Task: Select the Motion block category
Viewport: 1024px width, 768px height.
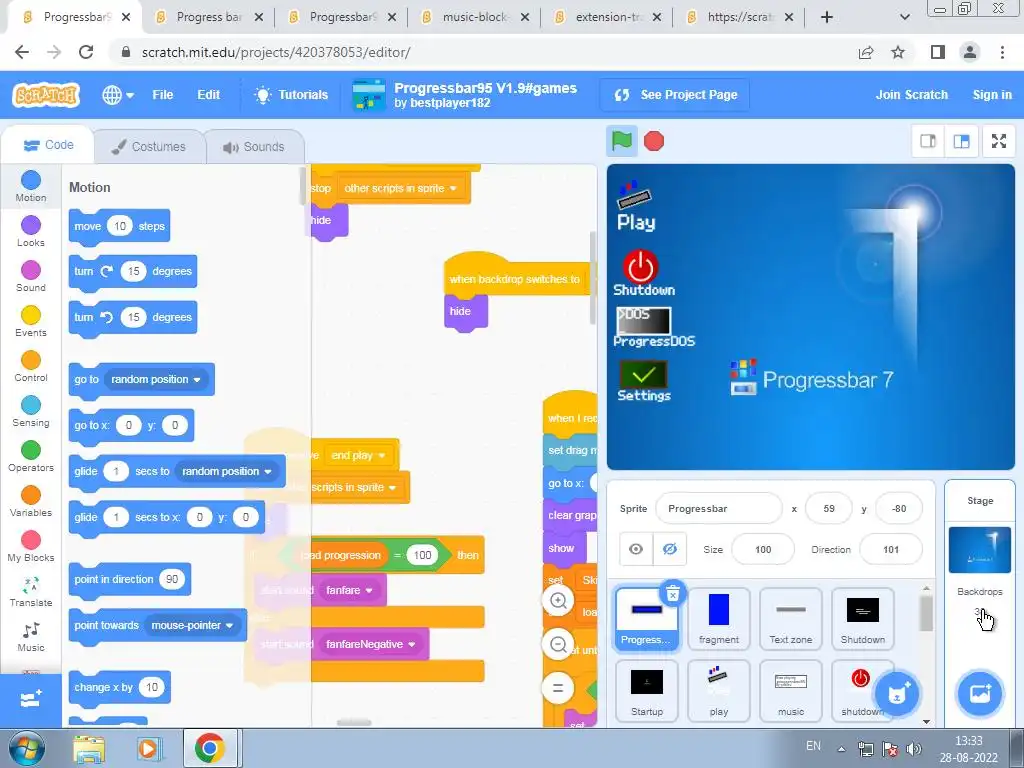Action: [x=31, y=187]
